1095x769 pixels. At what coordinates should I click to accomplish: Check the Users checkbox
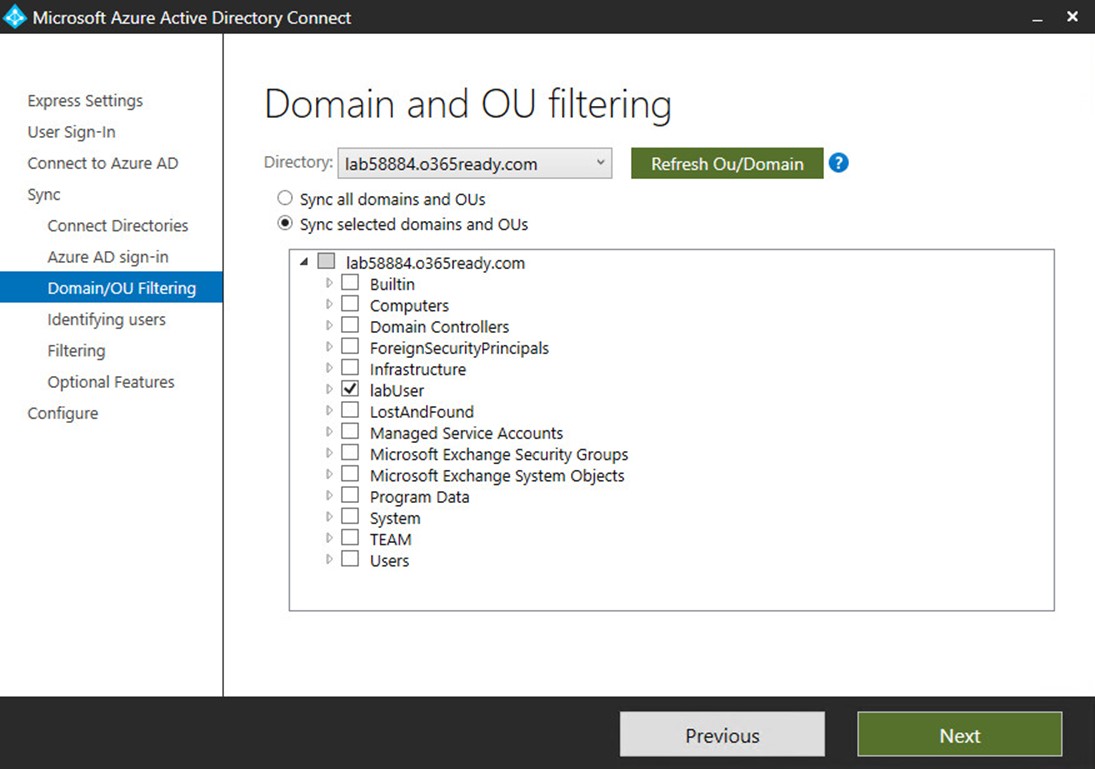coord(350,559)
